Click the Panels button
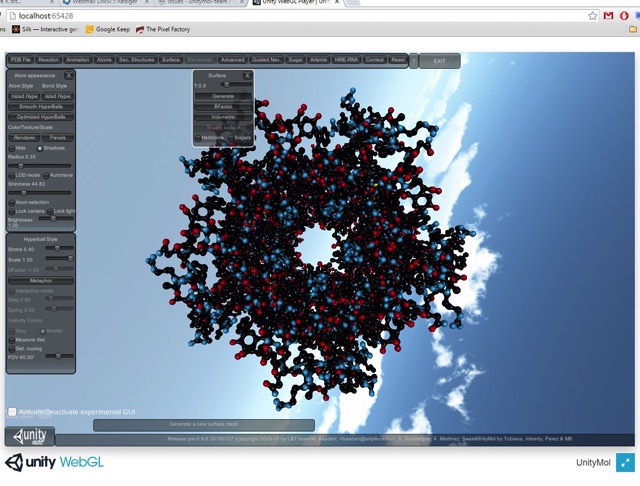The width and height of the screenshot is (640, 486). (x=58, y=138)
